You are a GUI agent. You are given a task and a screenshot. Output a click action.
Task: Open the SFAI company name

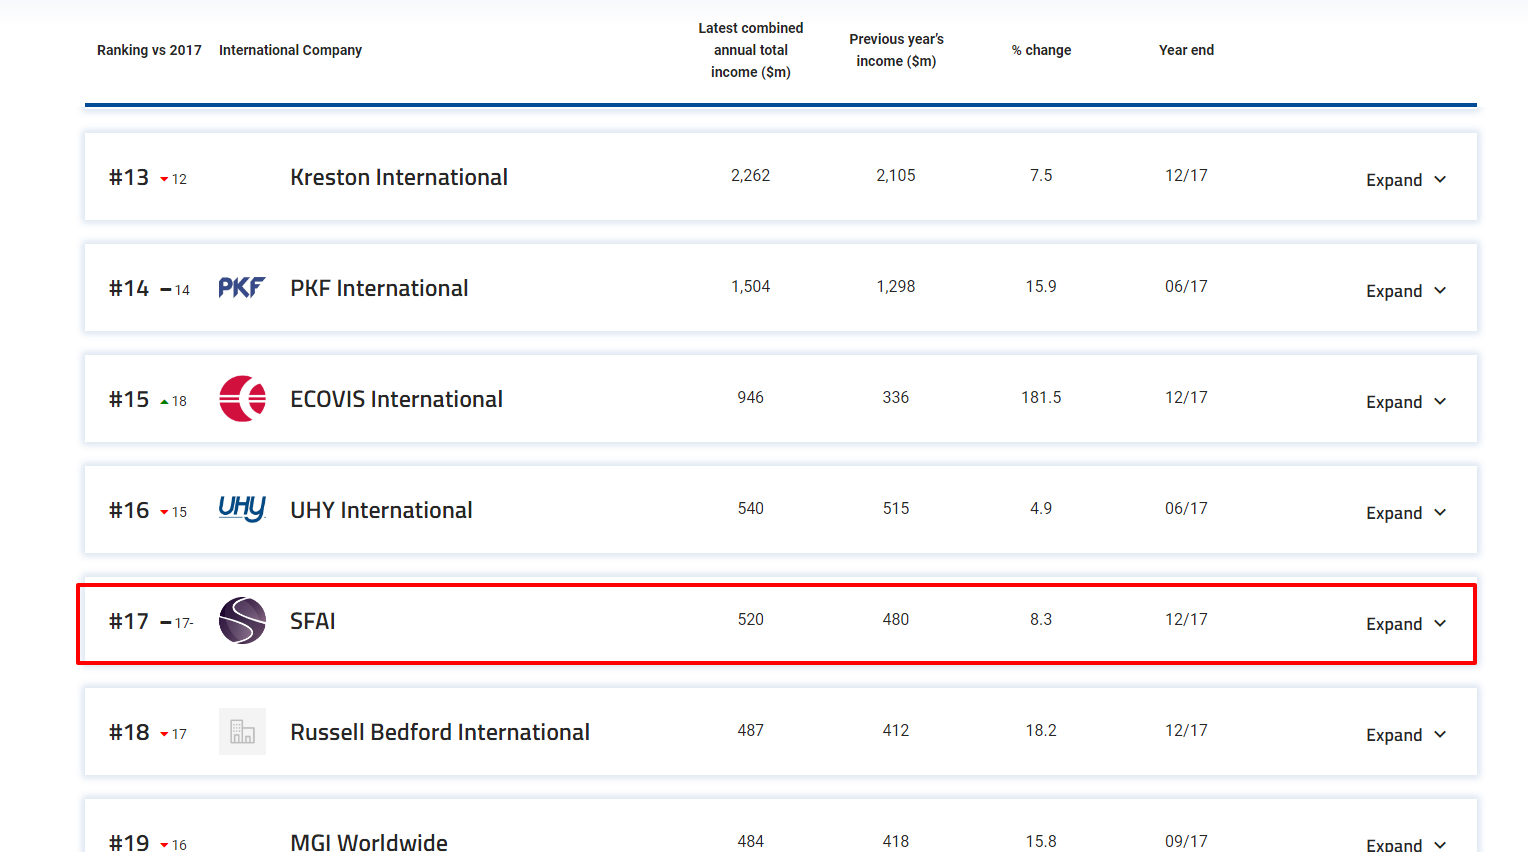click(313, 621)
